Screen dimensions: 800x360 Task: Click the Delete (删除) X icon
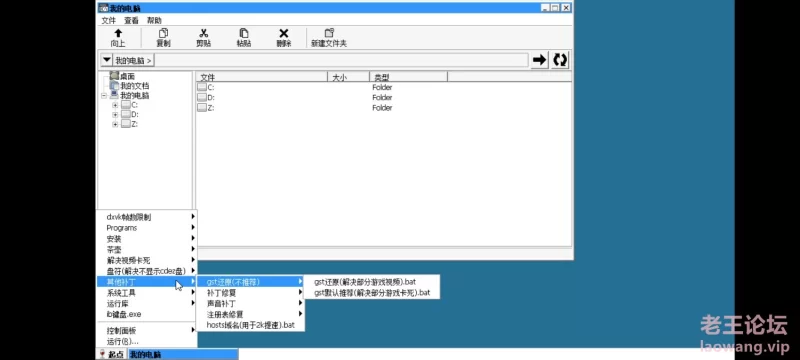[284, 33]
